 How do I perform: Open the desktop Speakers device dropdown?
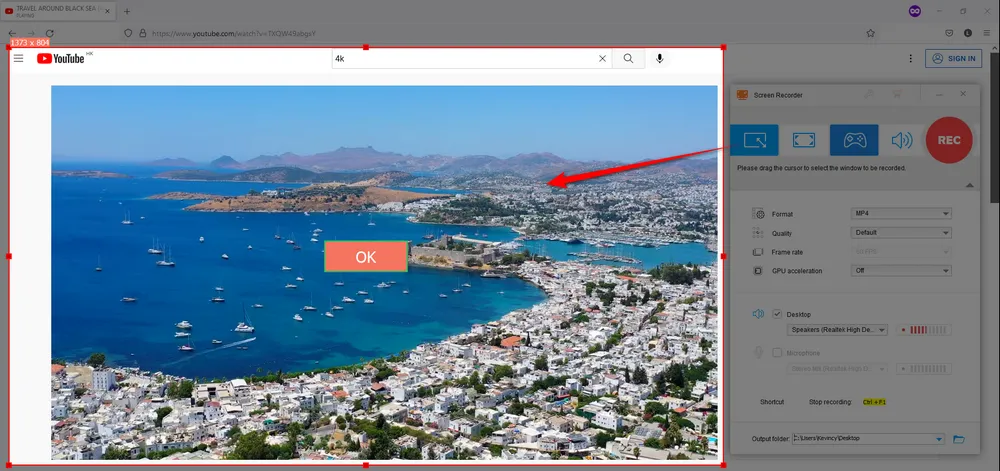click(x=837, y=329)
